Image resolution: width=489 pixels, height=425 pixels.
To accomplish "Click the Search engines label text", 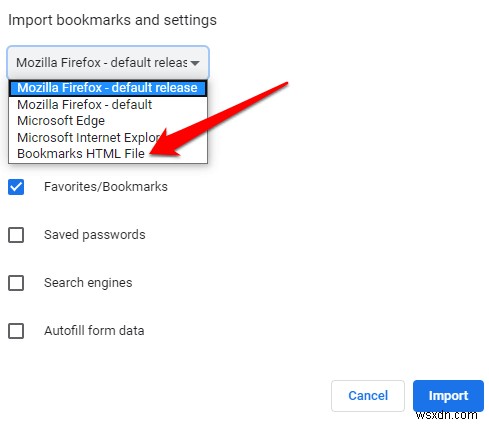I will (x=88, y=283).
